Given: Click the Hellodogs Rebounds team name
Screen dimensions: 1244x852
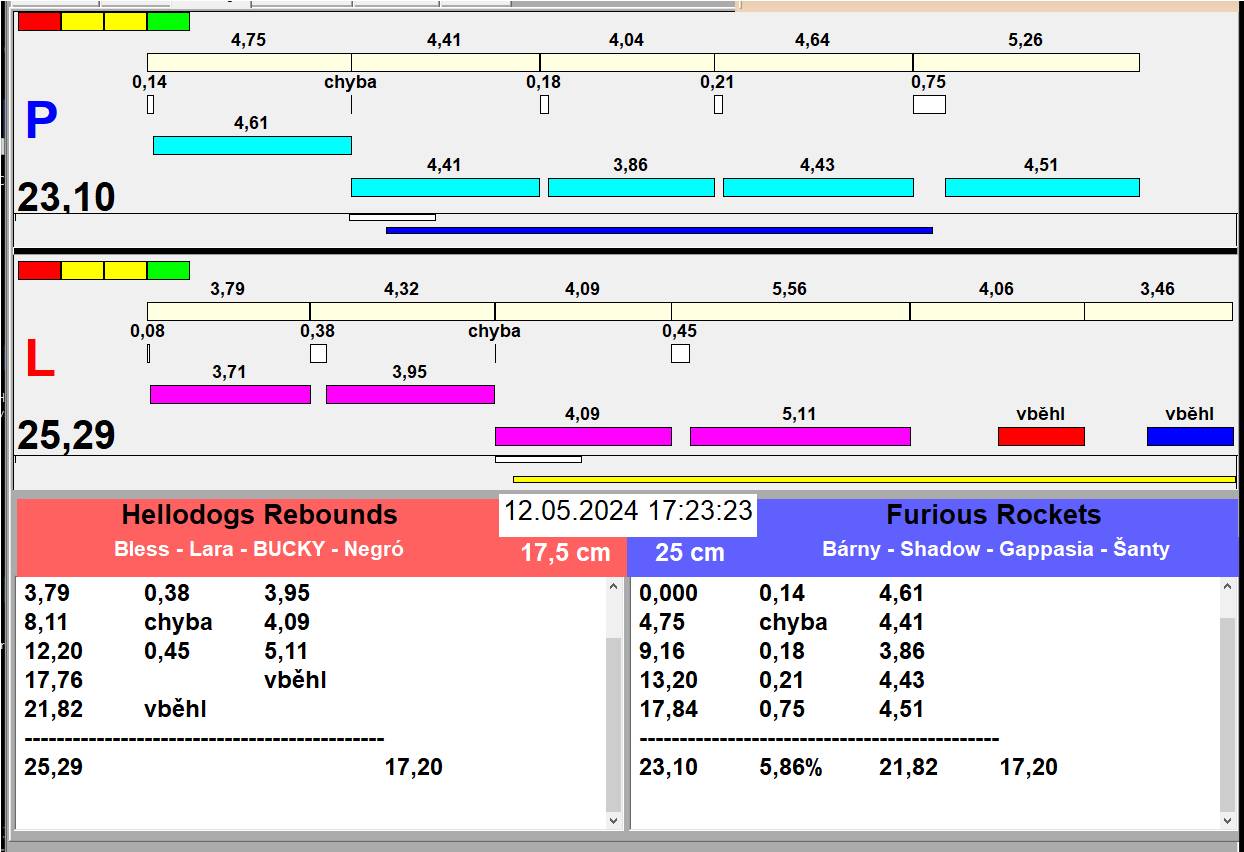Looking at the screenshot, I should point(259,515).
